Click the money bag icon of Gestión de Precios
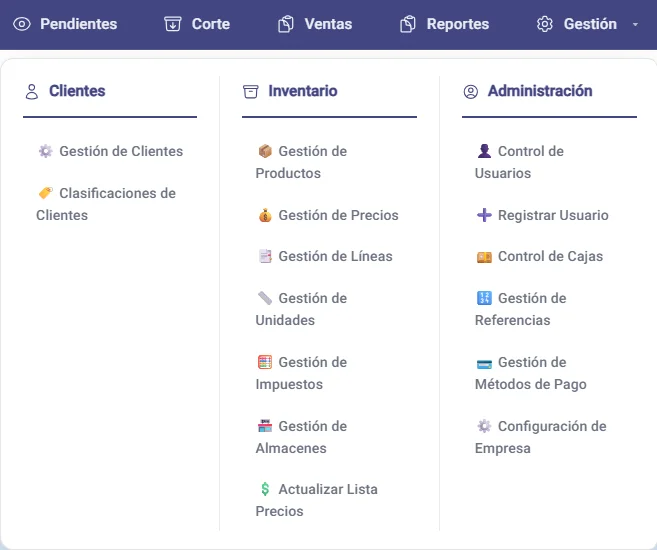Image resolution: width=657 pixels, height=550 pixels. pyautogui.click(x=265, y=215)
